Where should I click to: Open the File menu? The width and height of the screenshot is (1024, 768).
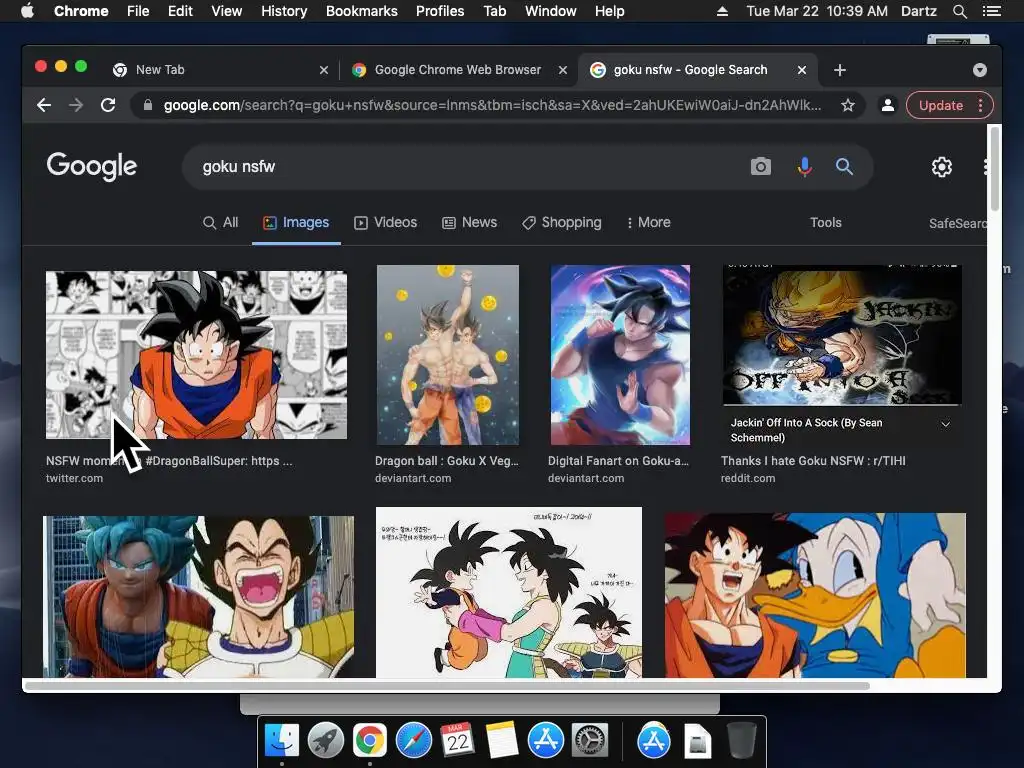tap(138, 11)
